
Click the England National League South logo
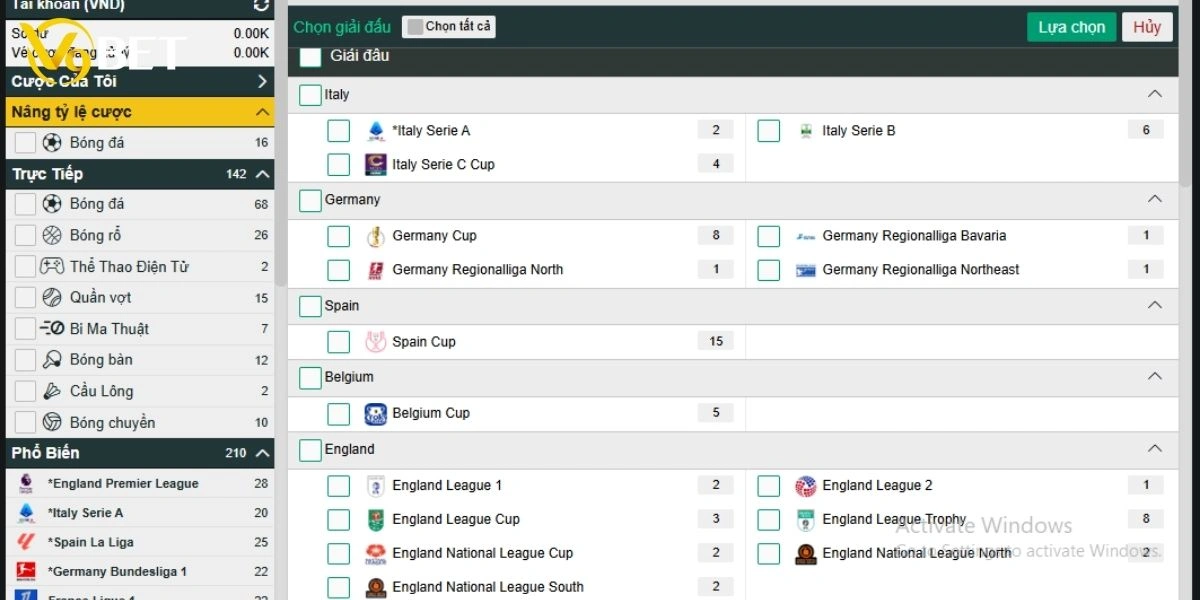click(376, 587)
